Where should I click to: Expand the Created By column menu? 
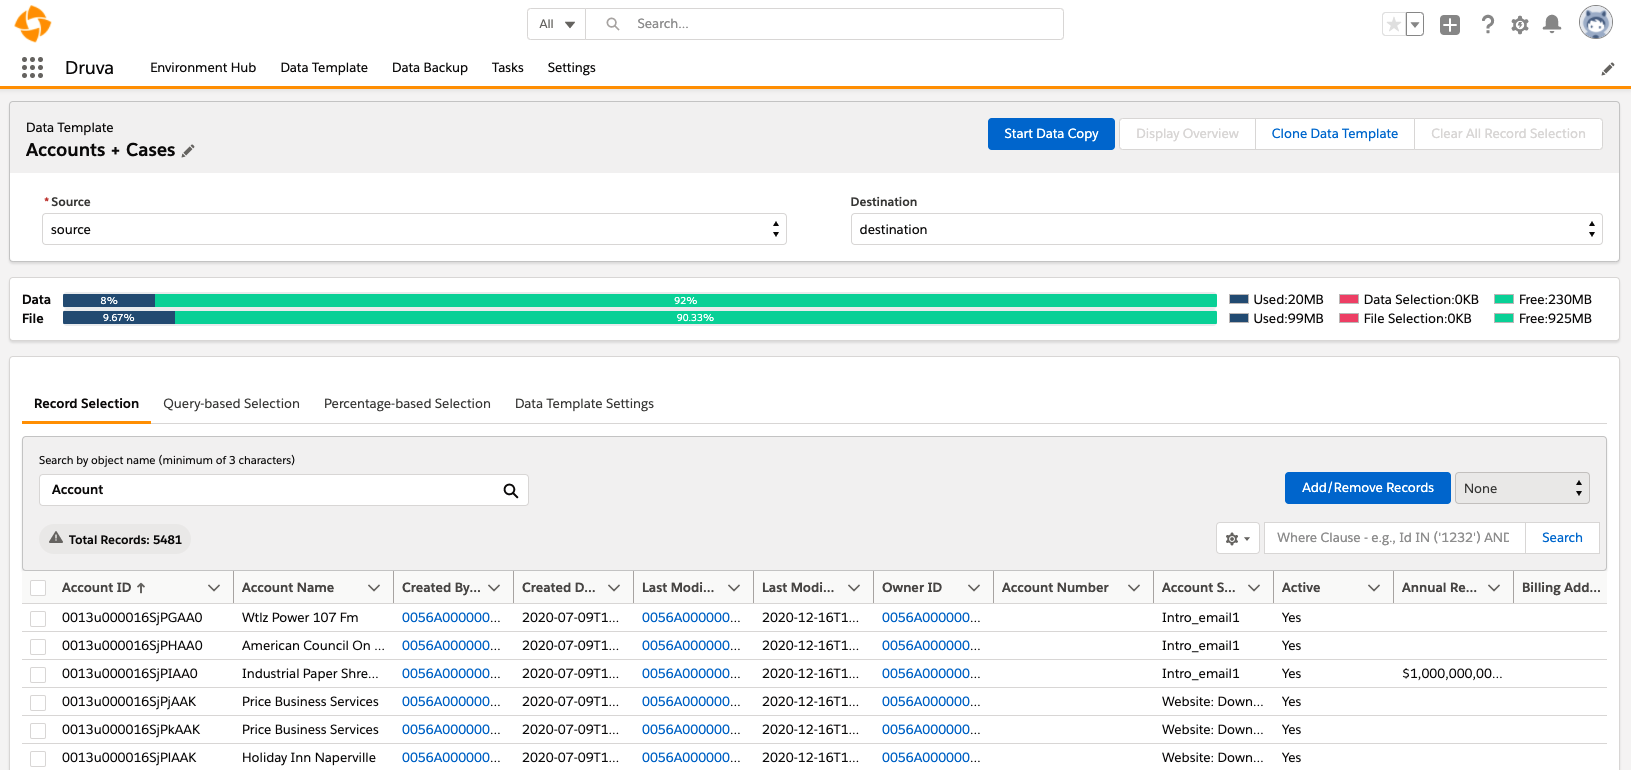(494, 588)
